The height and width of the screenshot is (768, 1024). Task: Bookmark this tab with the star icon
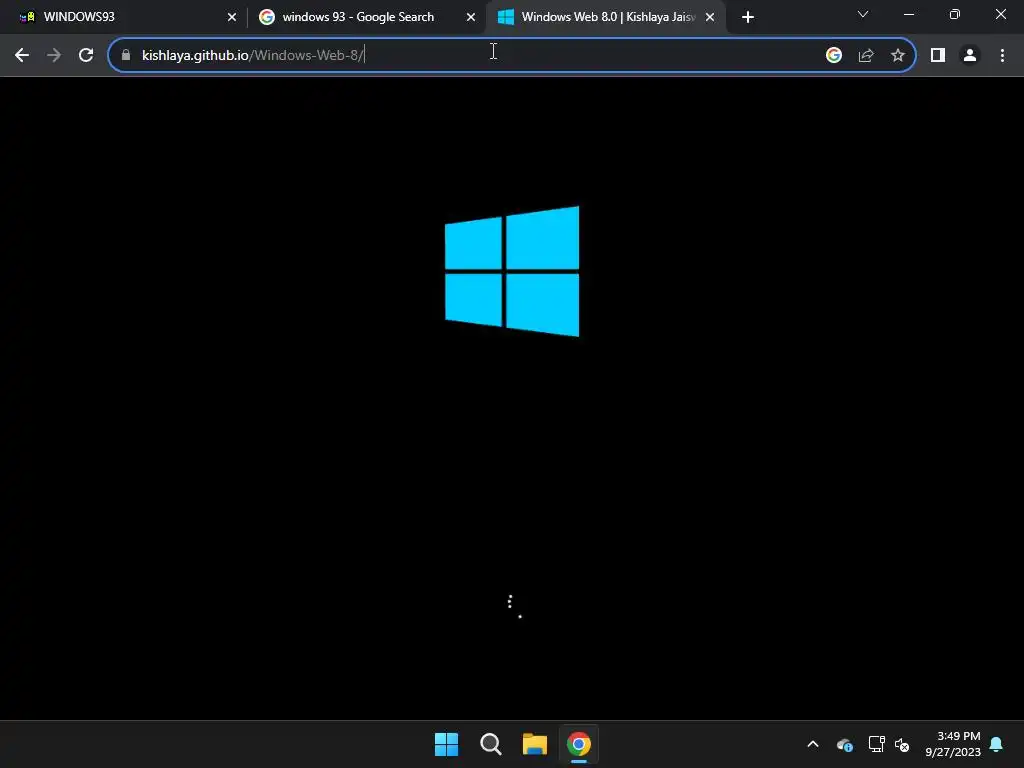[x=898, y=55]
